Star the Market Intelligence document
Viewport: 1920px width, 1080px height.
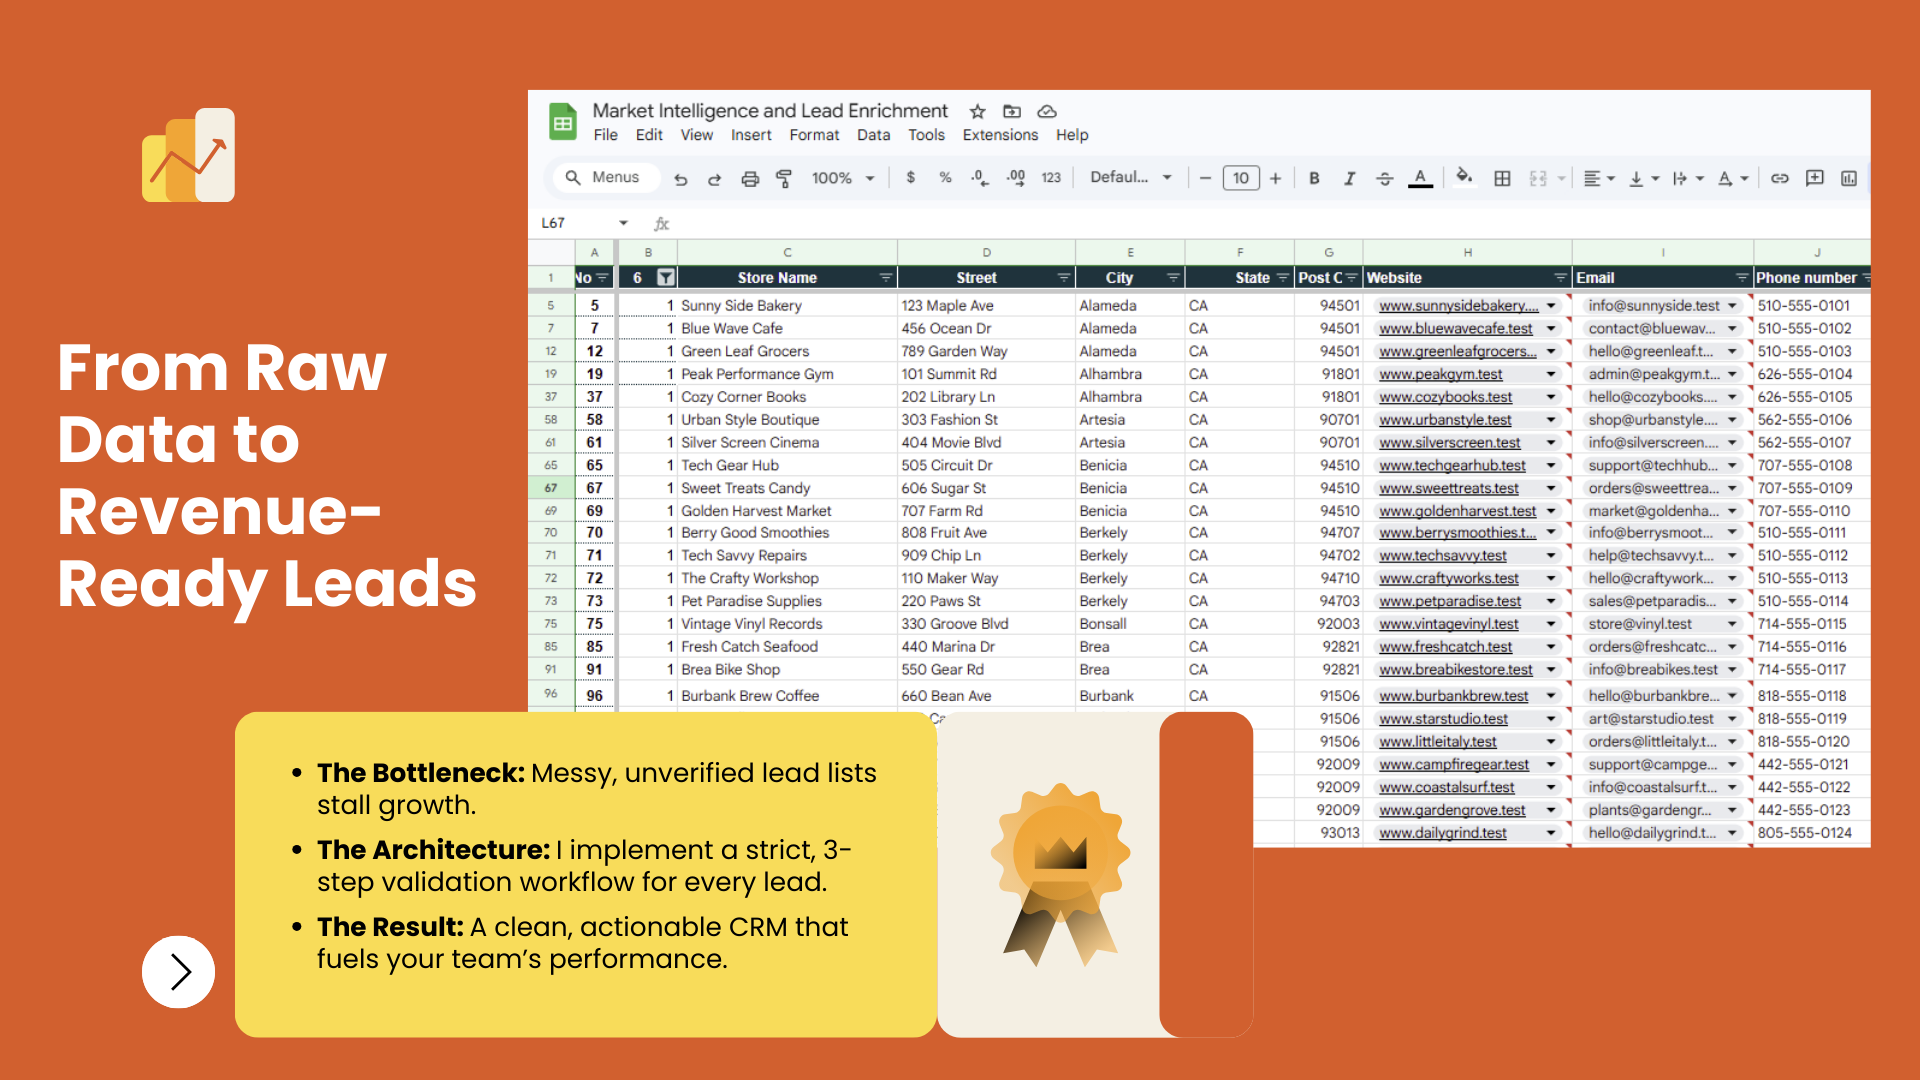[978, 111]
